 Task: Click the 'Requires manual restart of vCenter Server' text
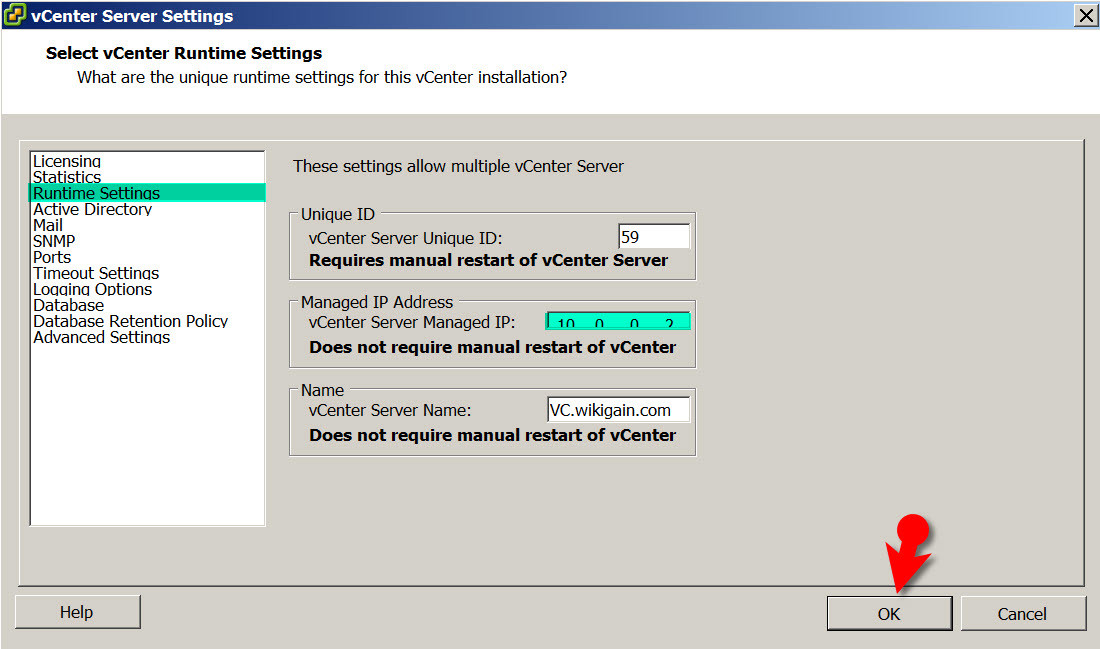click(x=488, y=260)
